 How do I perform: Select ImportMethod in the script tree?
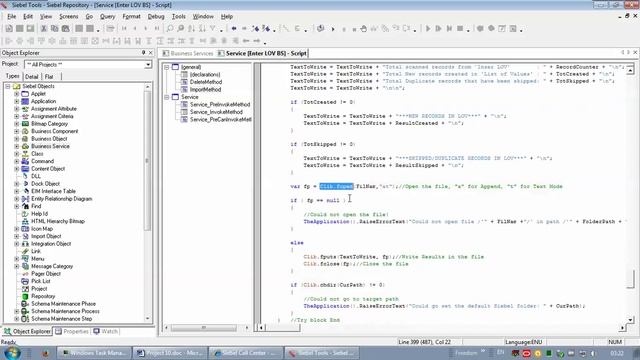(x=205, y=89)
